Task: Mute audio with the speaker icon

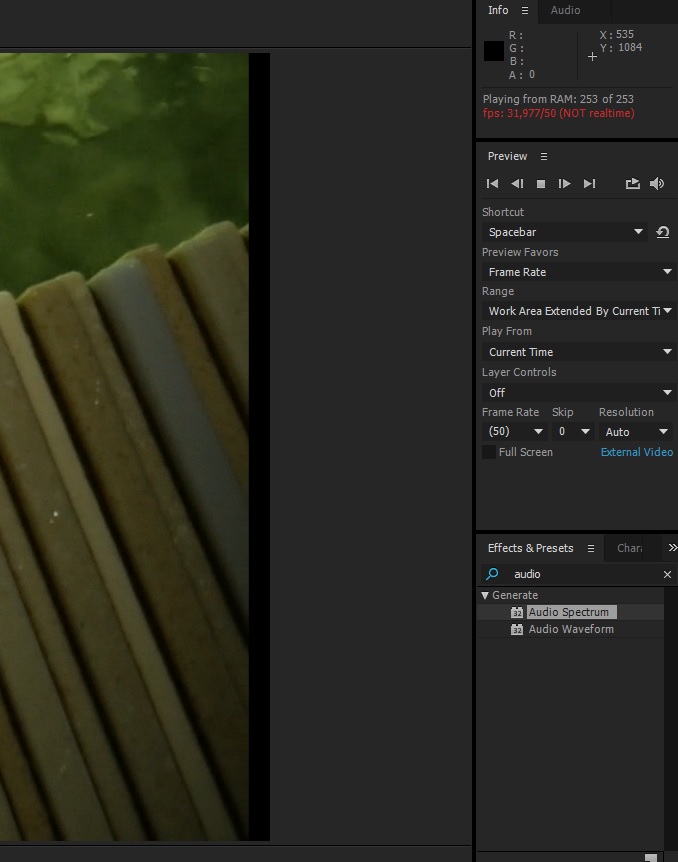Action: (x=657, y=184)
